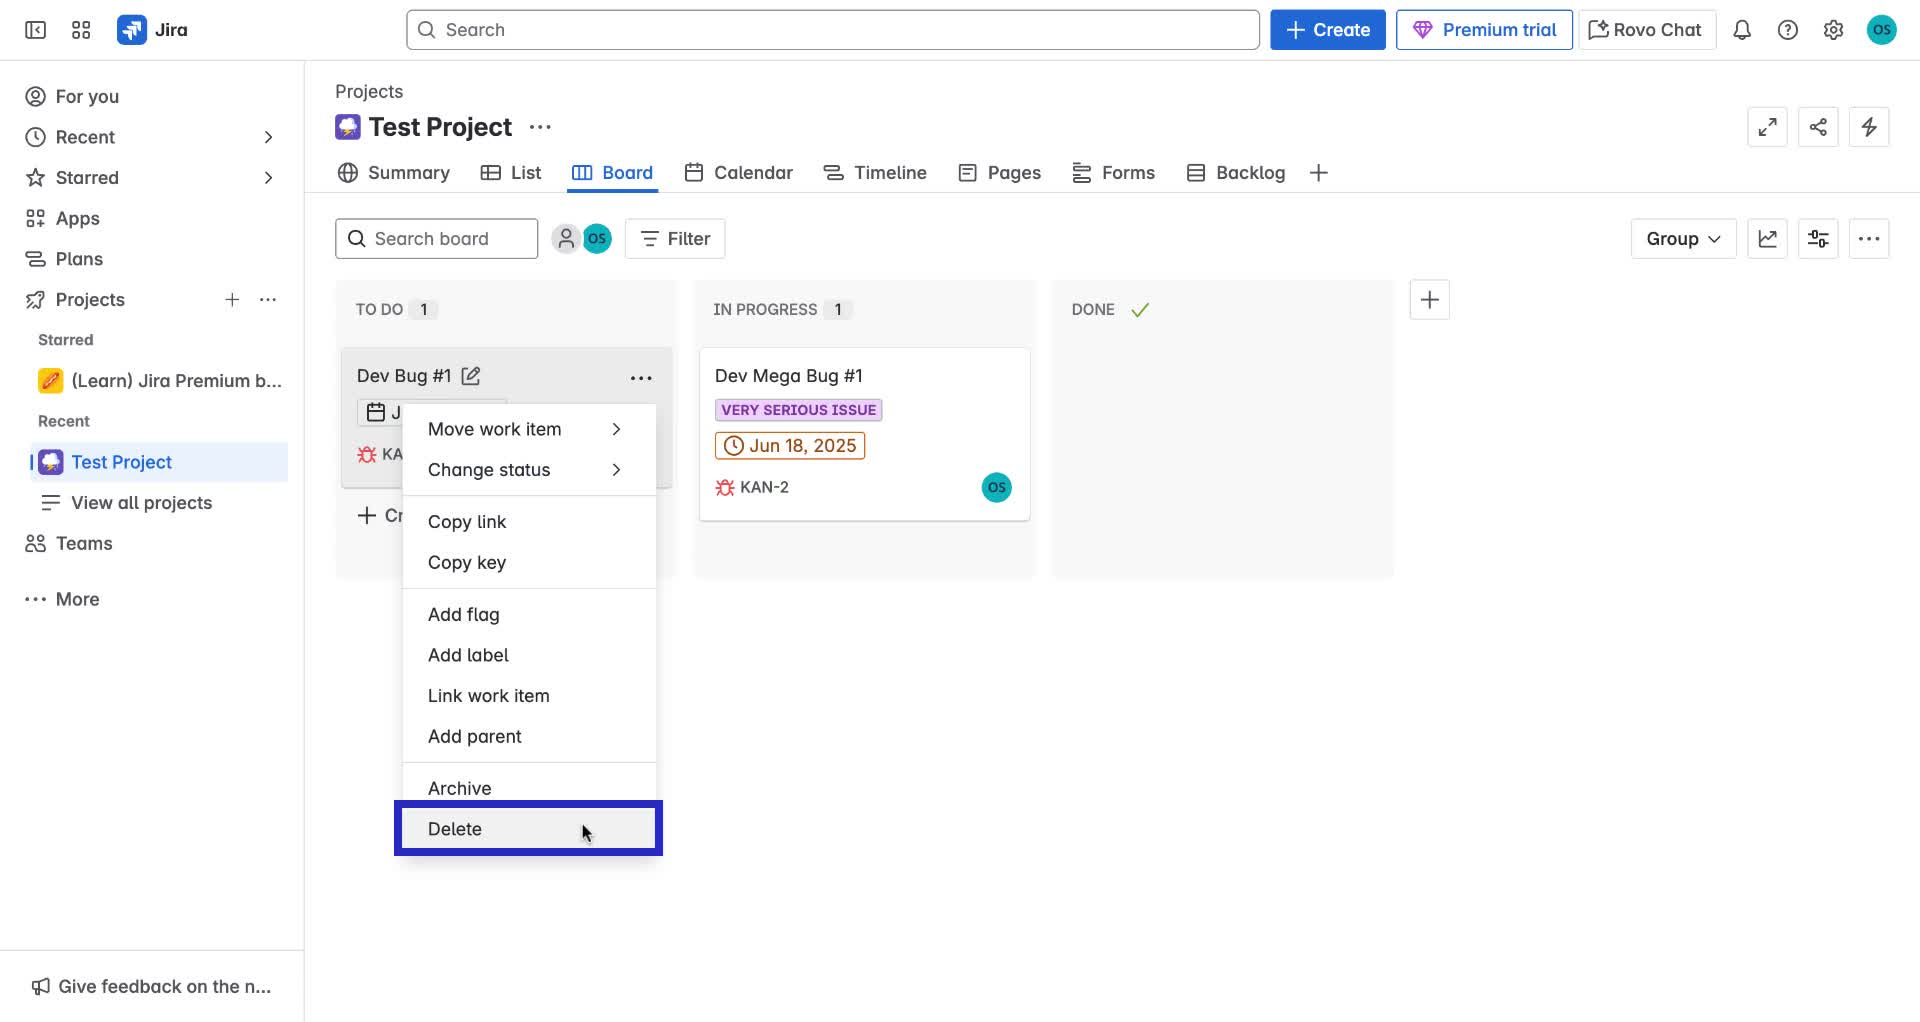Open Jira settings gear
This screenshot has width=1920, height=1022.
point(1834,30)
